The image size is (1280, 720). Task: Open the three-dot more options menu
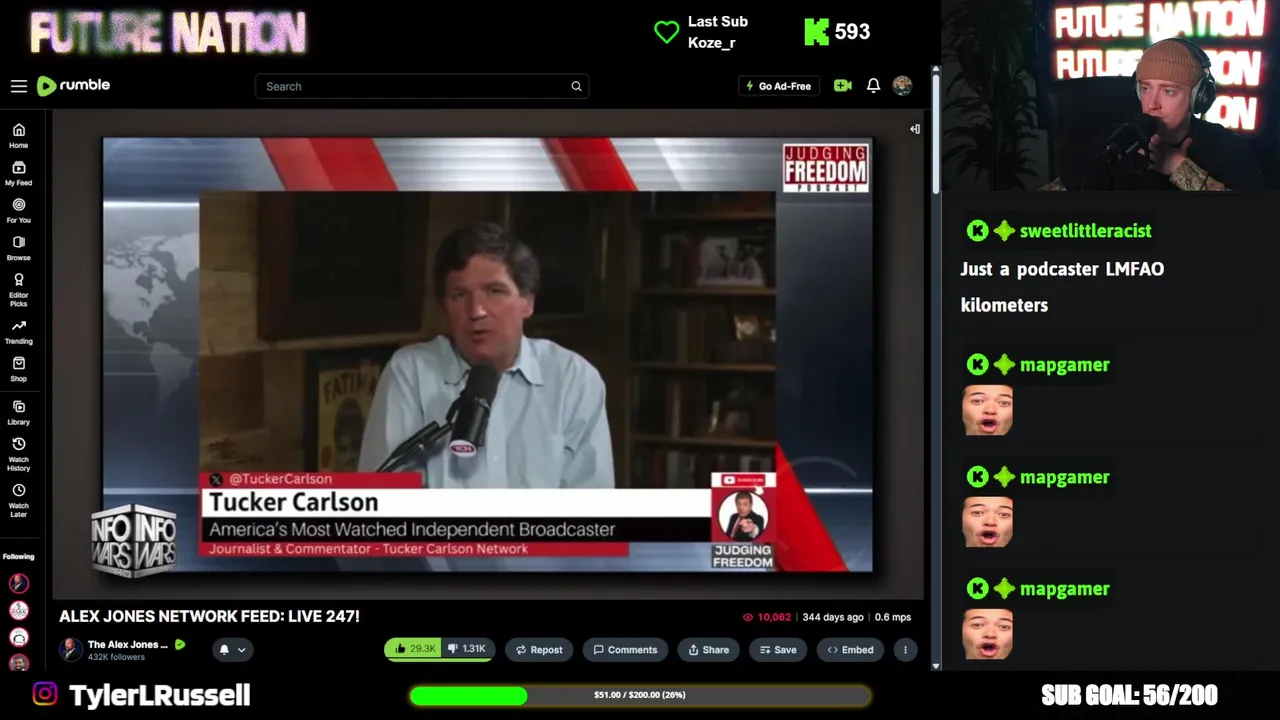pyautogui.click(x=905, y=650)
